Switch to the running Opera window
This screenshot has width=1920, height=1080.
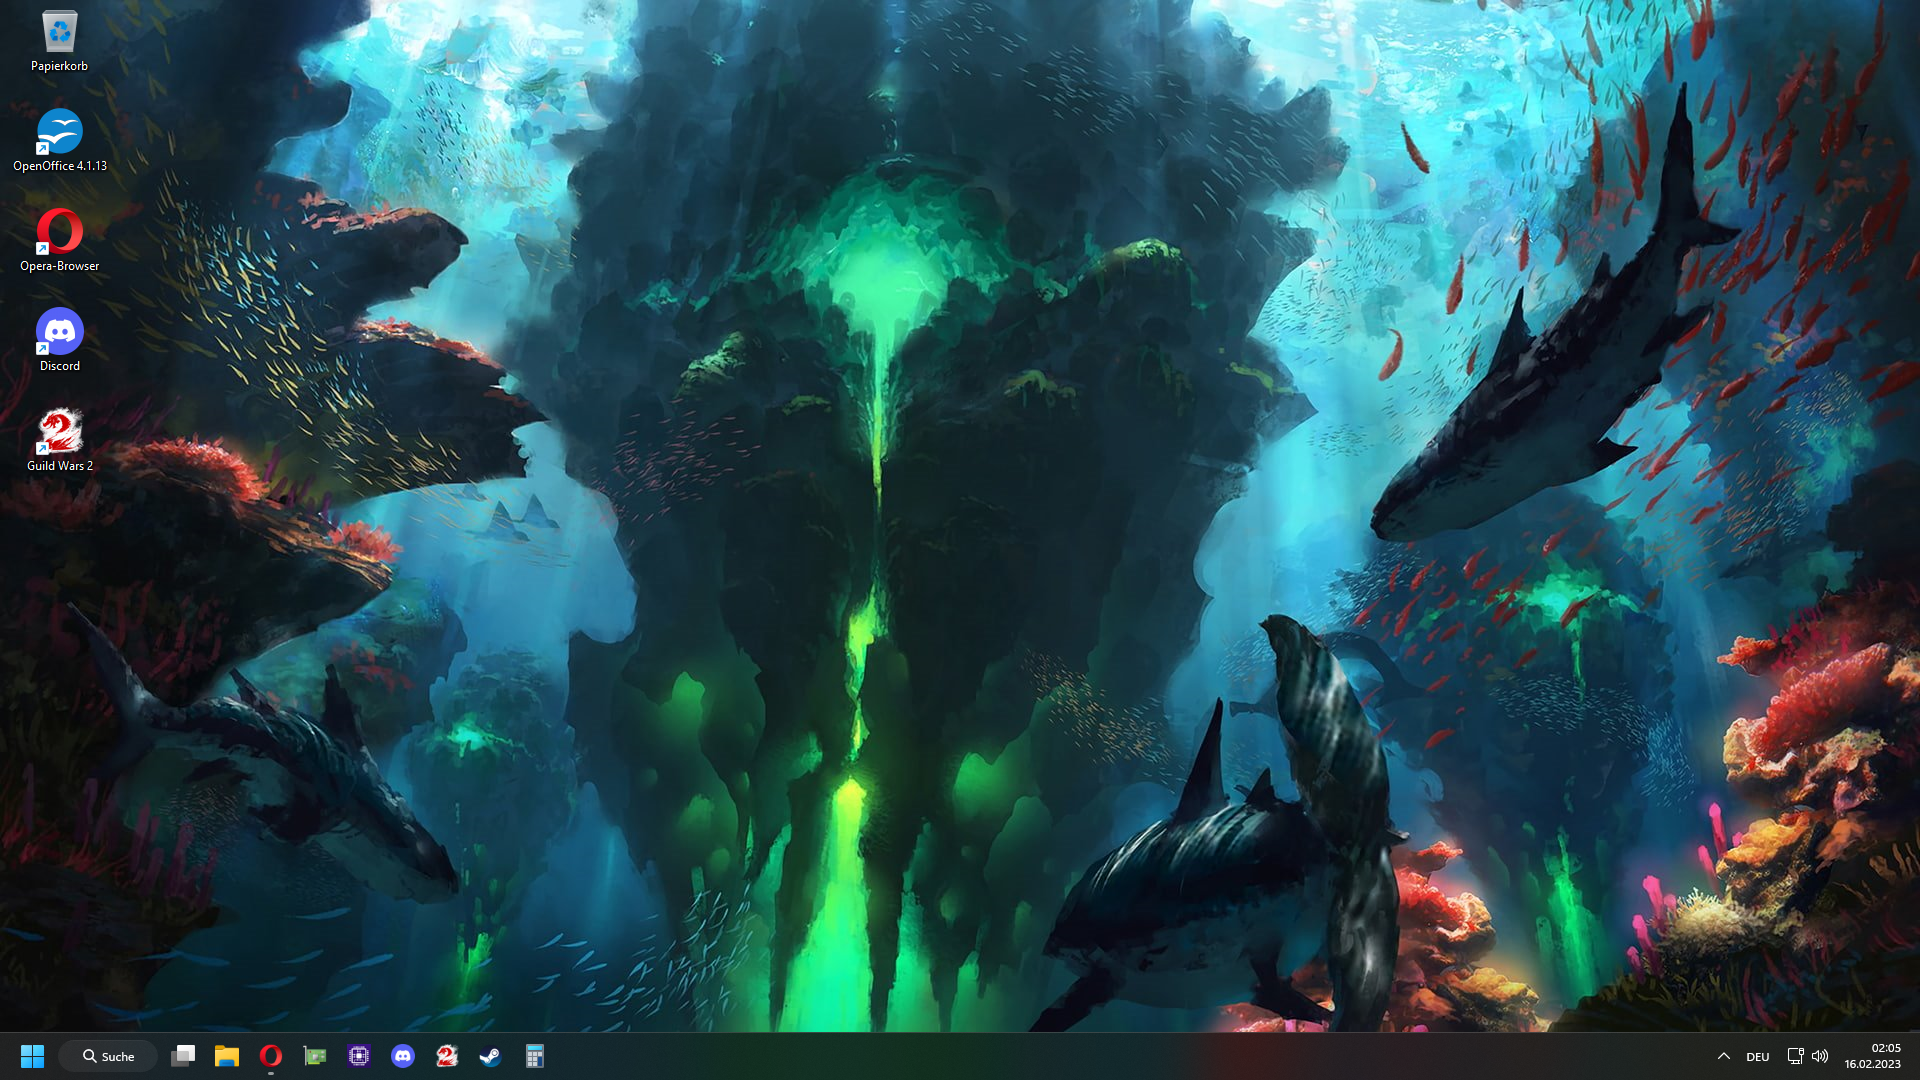270,1056
